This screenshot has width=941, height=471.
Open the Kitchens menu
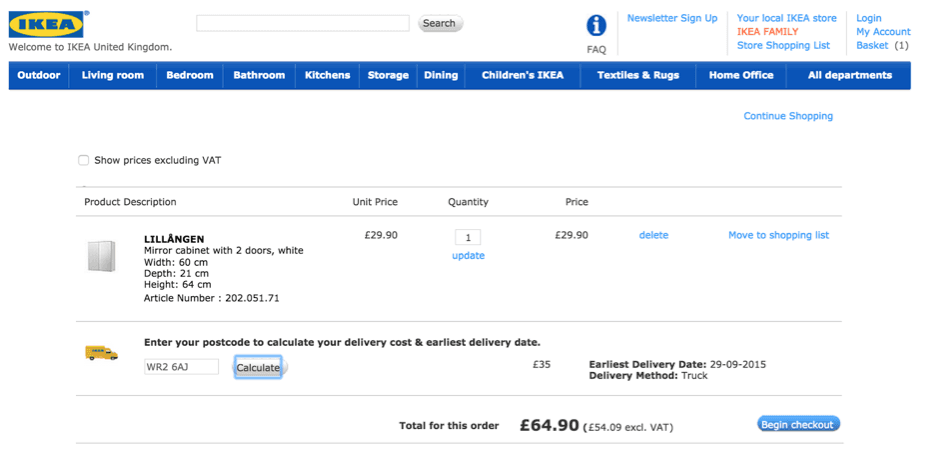[327, 75]
